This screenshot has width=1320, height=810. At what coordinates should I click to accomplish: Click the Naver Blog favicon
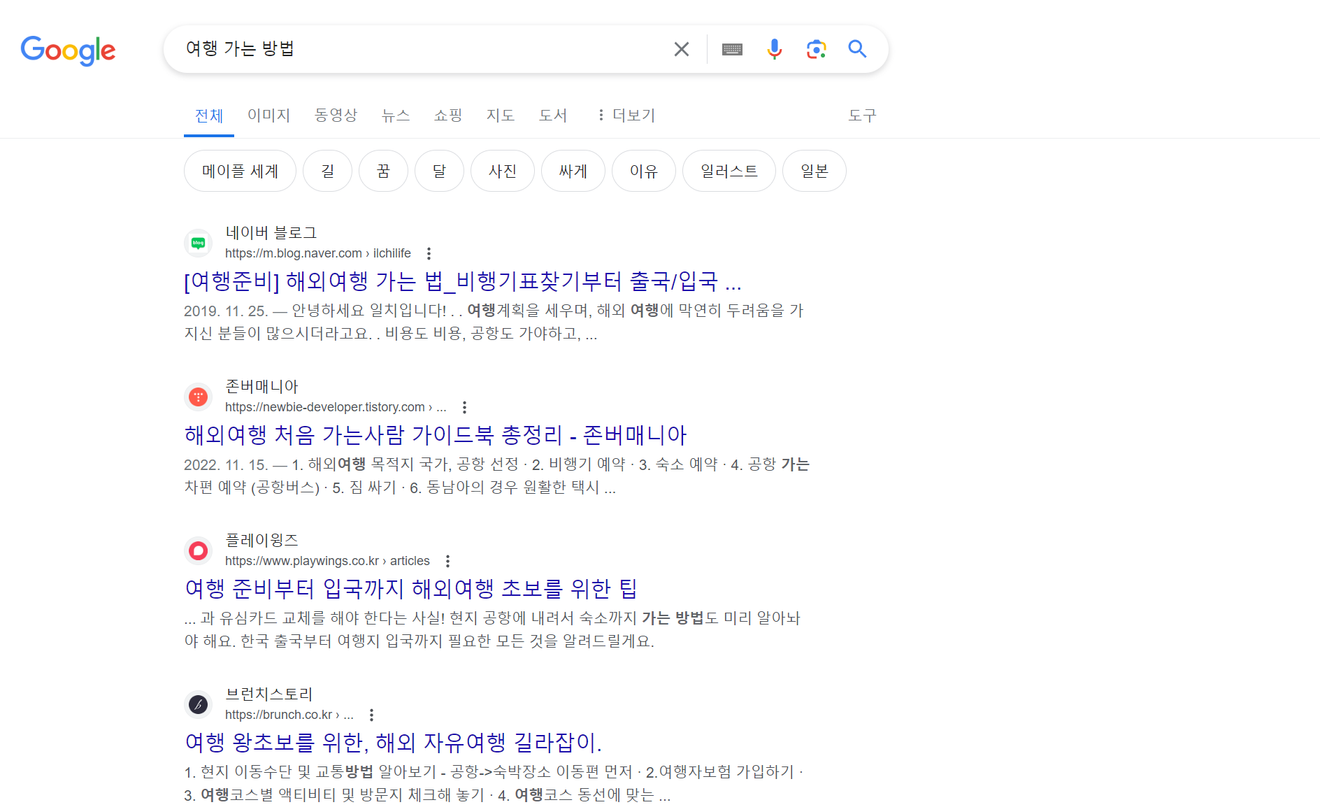198,243
